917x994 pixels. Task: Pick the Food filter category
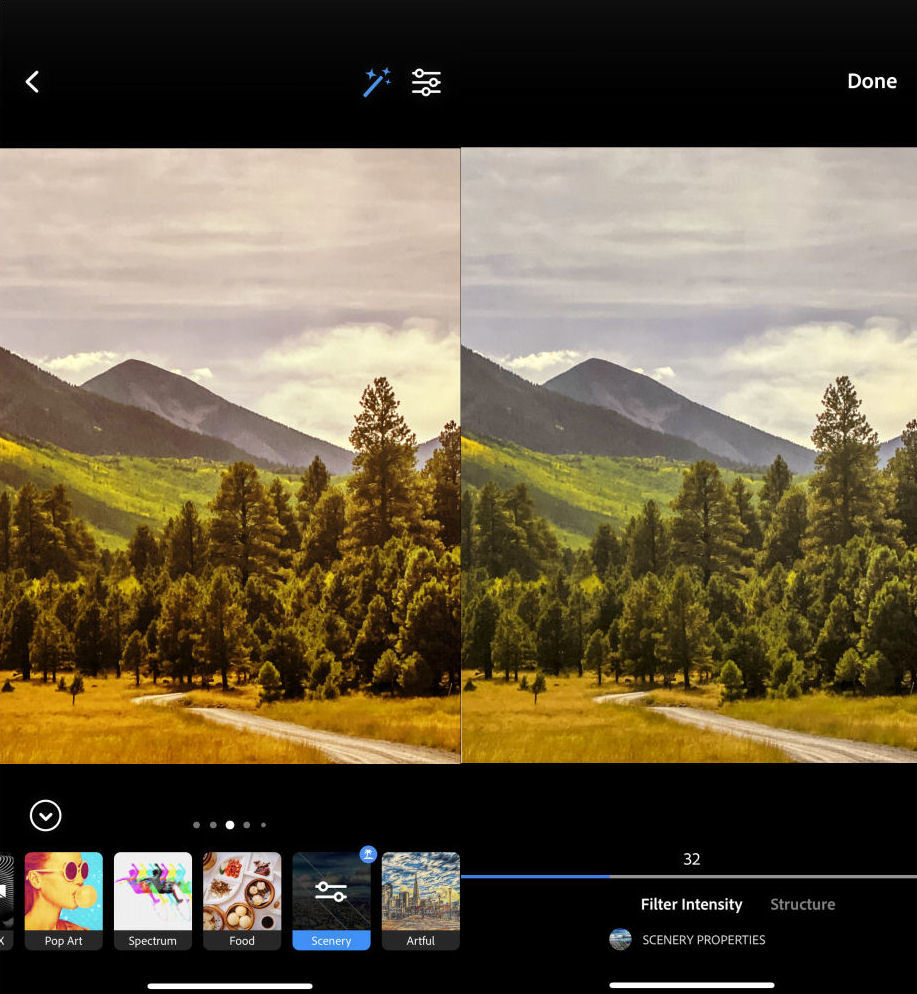coord(242,900)
